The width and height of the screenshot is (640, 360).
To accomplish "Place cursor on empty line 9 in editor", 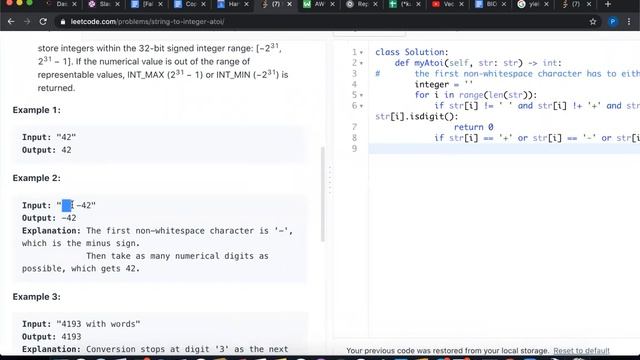I will tap(504, 149).
